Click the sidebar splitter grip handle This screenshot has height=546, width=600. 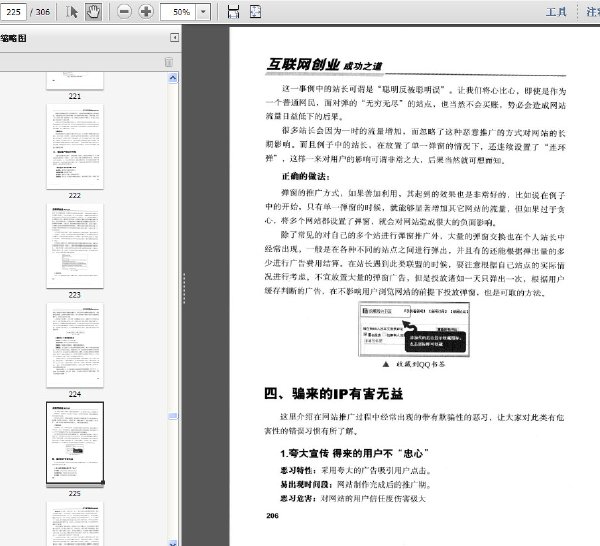(x=184, y=288)
